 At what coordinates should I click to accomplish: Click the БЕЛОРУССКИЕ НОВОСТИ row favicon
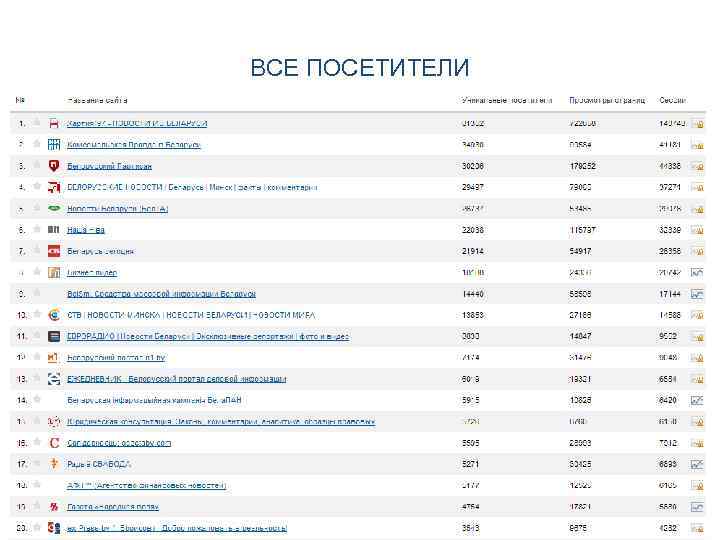pos(54,187)
